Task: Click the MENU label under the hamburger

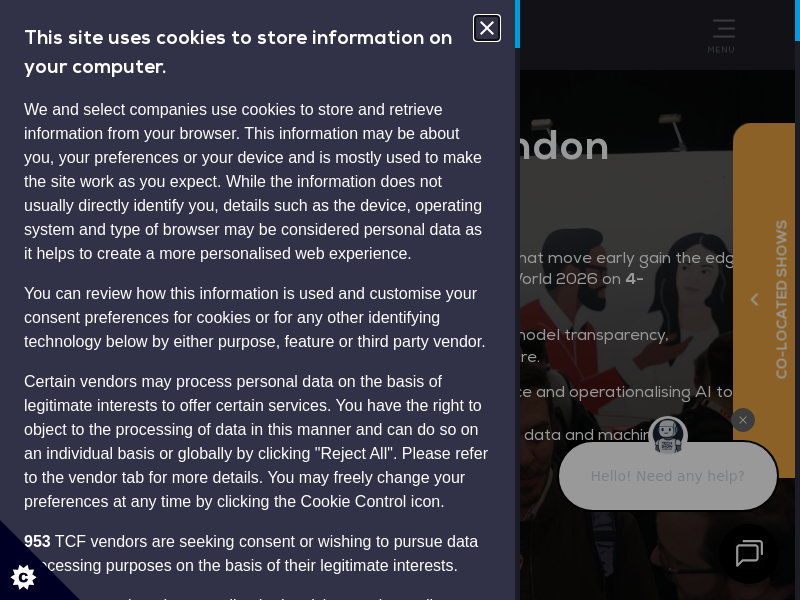Action: (x=721, y=49)
